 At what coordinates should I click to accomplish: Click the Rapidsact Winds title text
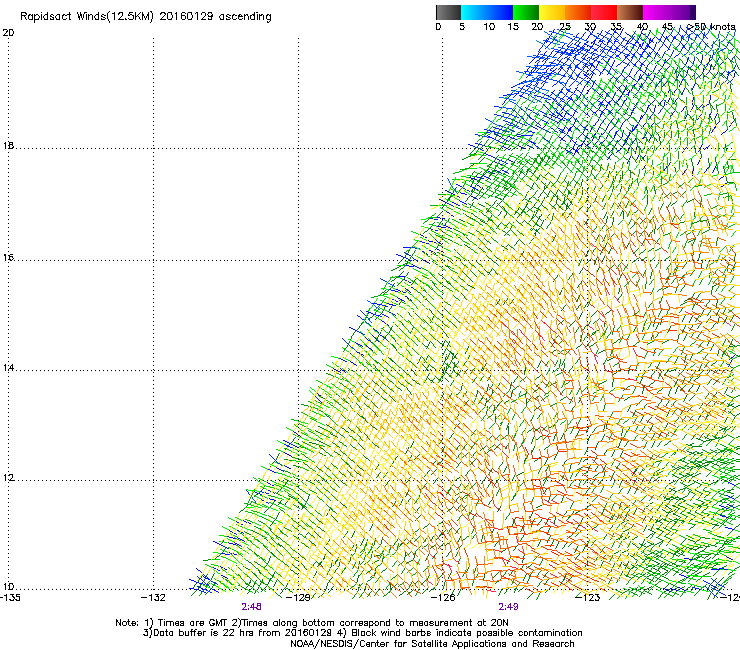point(146,17)
